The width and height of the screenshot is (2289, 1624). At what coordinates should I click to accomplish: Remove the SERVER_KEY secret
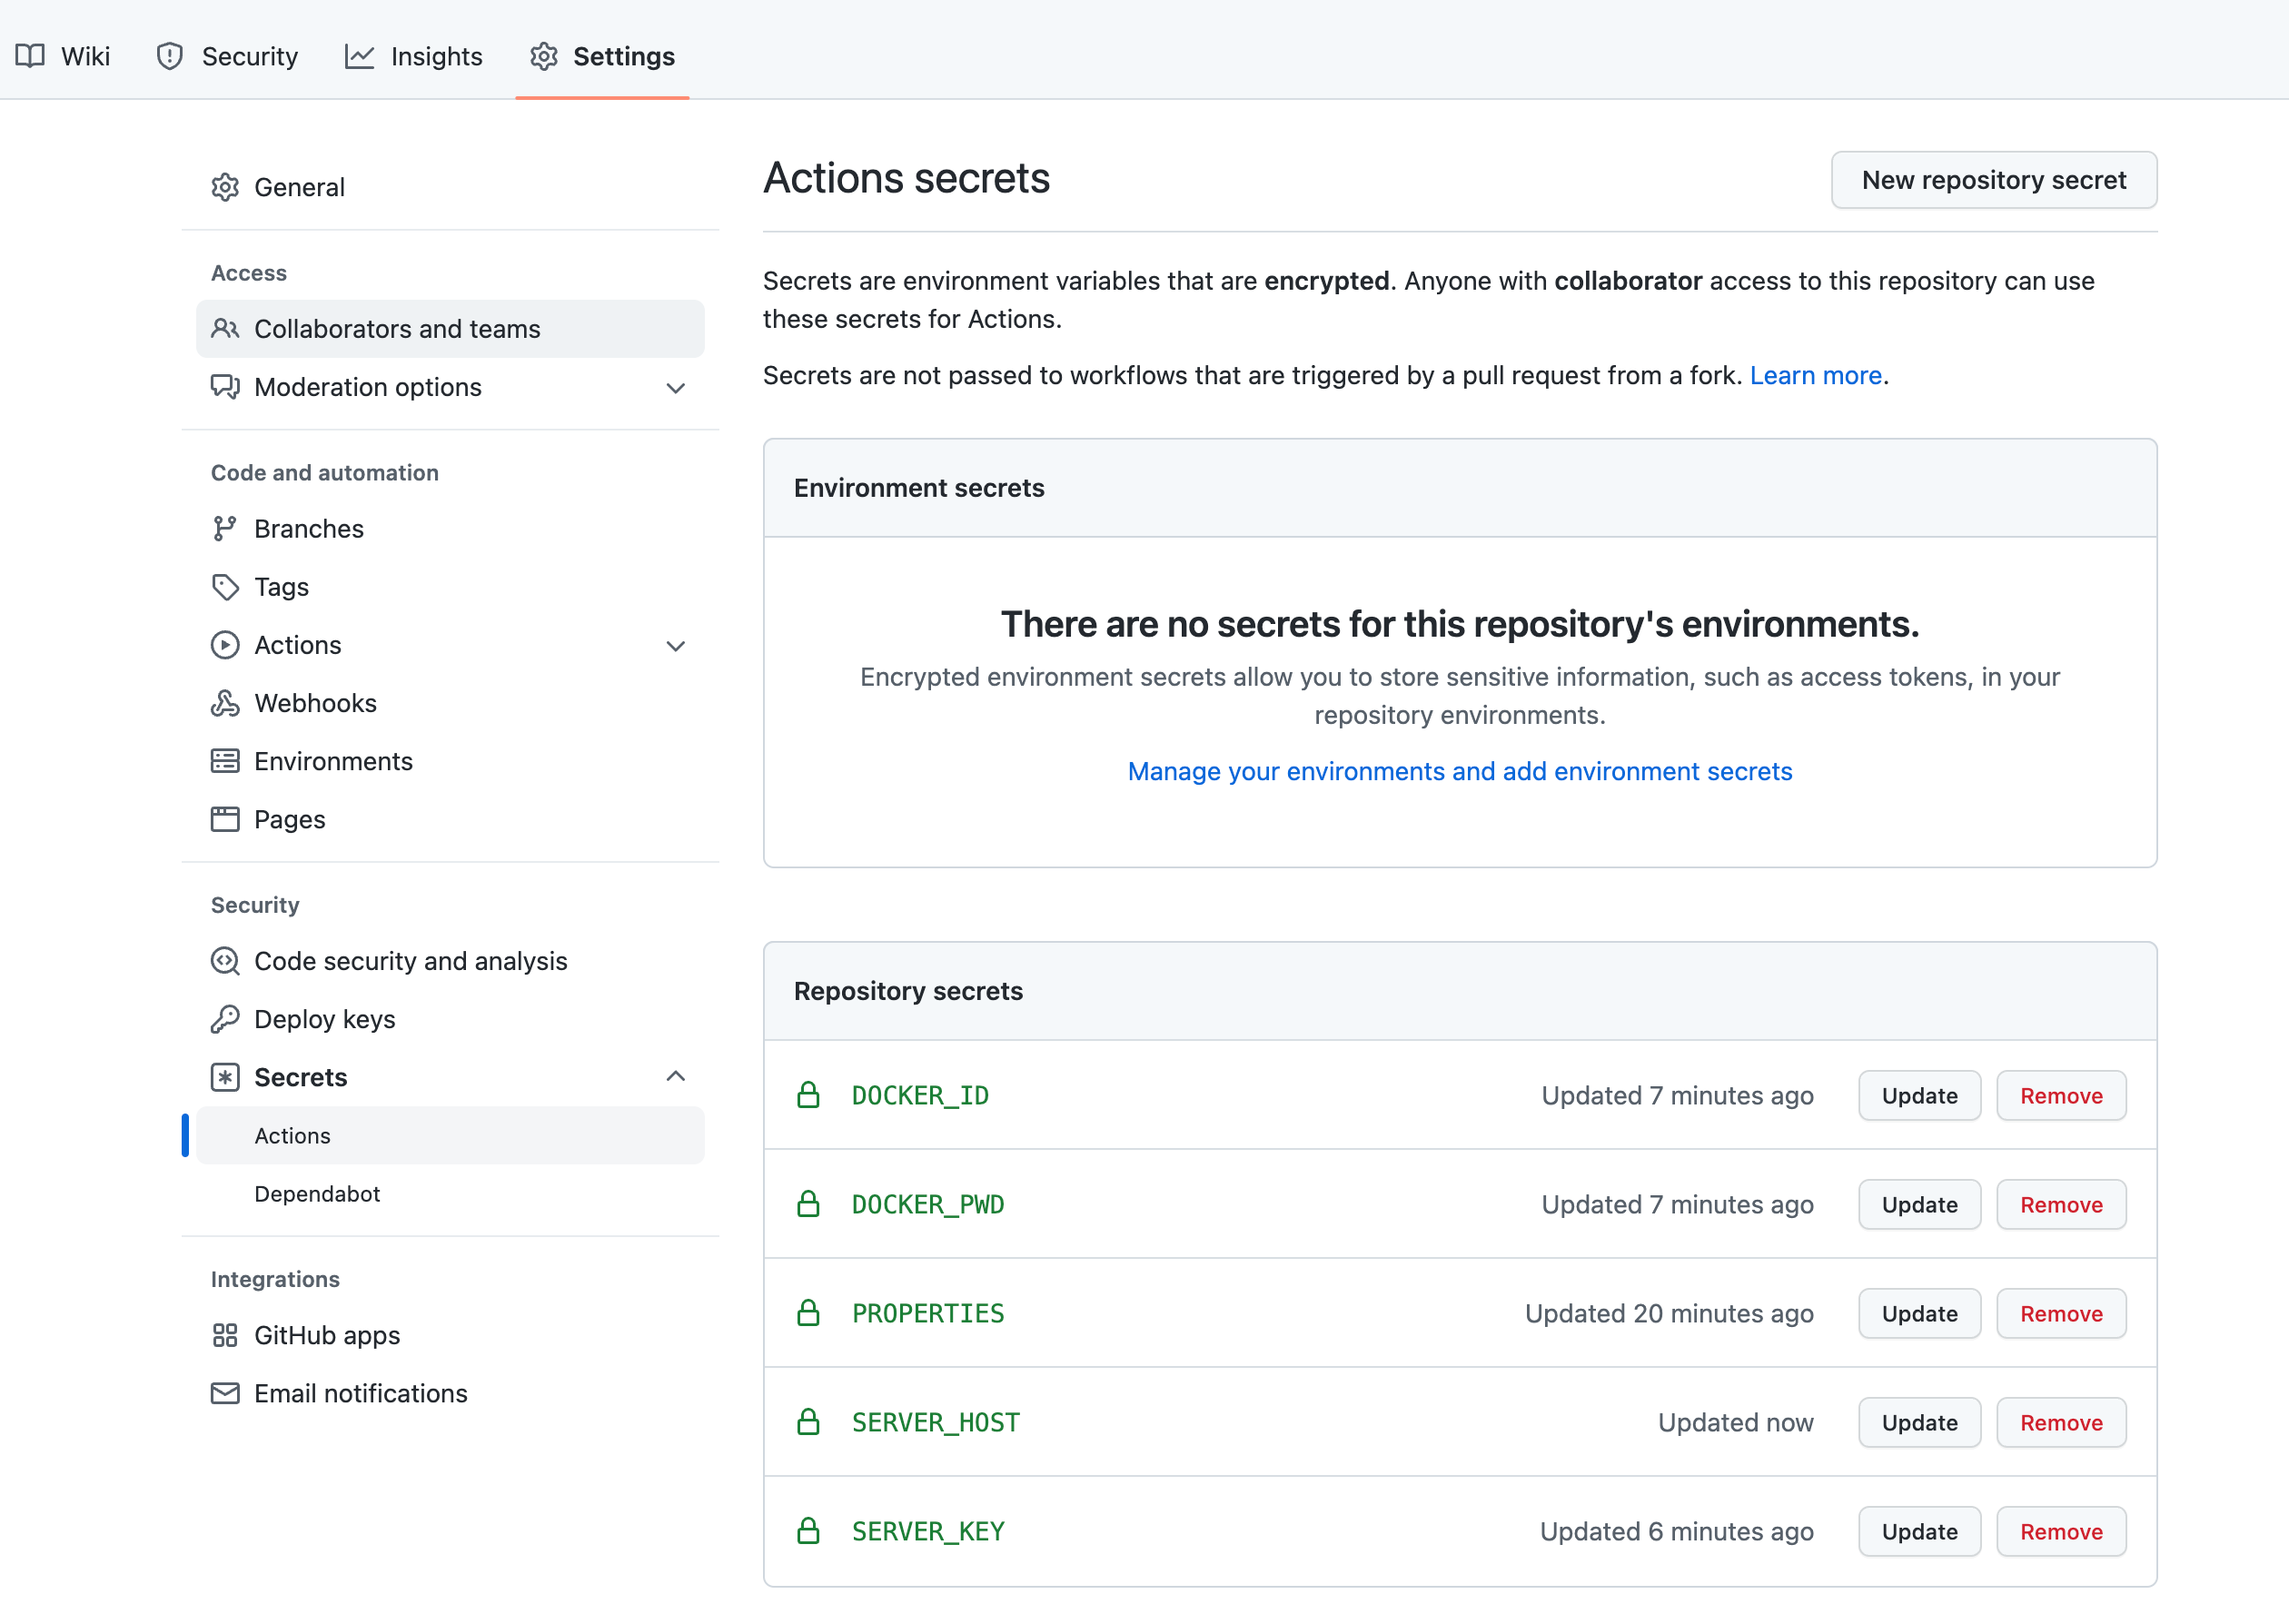tap(2060, 1531)
